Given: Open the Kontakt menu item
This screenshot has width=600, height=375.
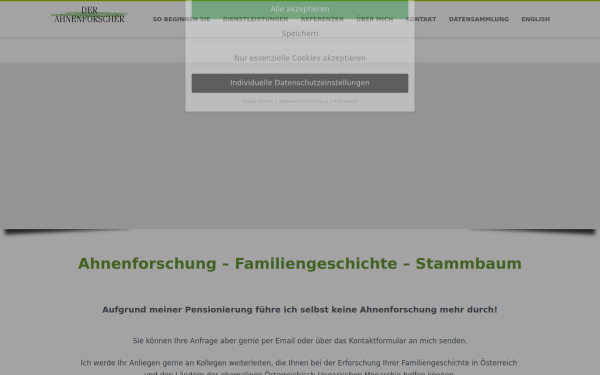Looking at the screenshot, I should coord(421,19).
